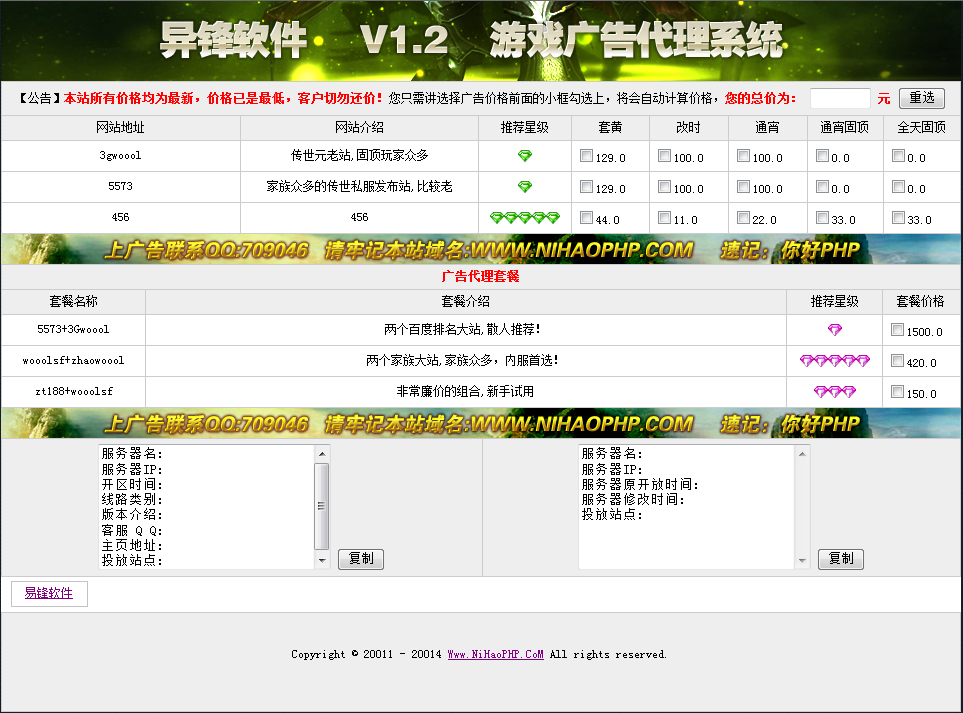Click the scroll up arrow in right textarea
This screenshot has height=713, width=963.
pos(801,454)
